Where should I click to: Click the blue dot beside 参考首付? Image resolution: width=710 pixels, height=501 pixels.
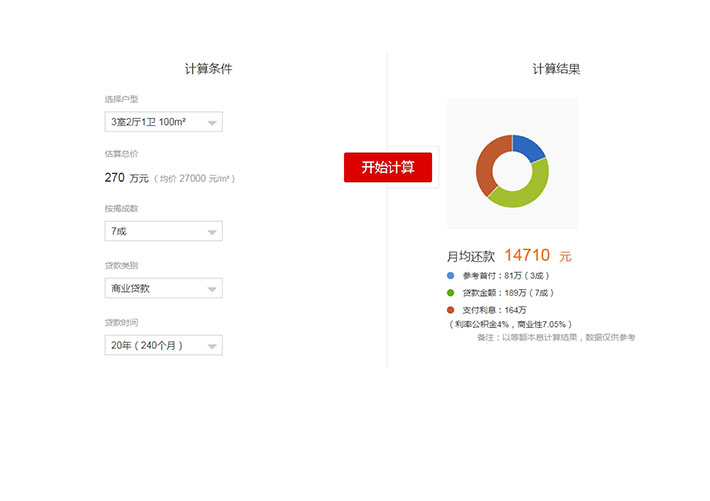(x=450, y=275)
